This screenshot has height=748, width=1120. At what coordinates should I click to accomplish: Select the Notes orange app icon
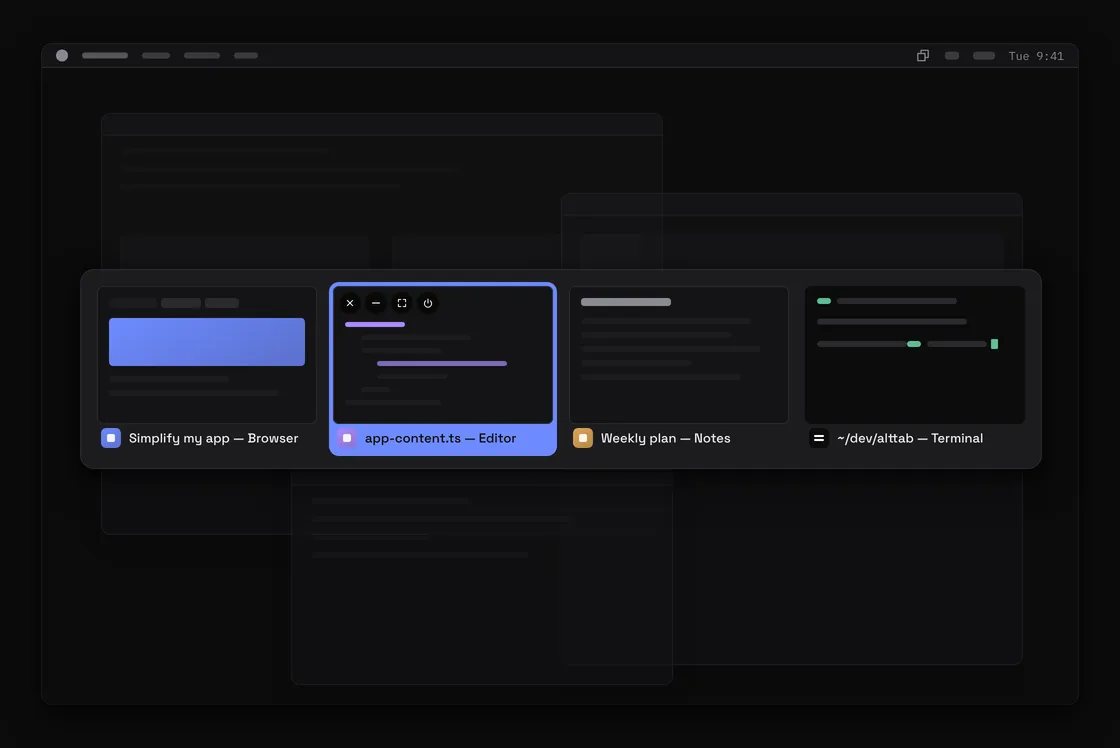point(583,438)
